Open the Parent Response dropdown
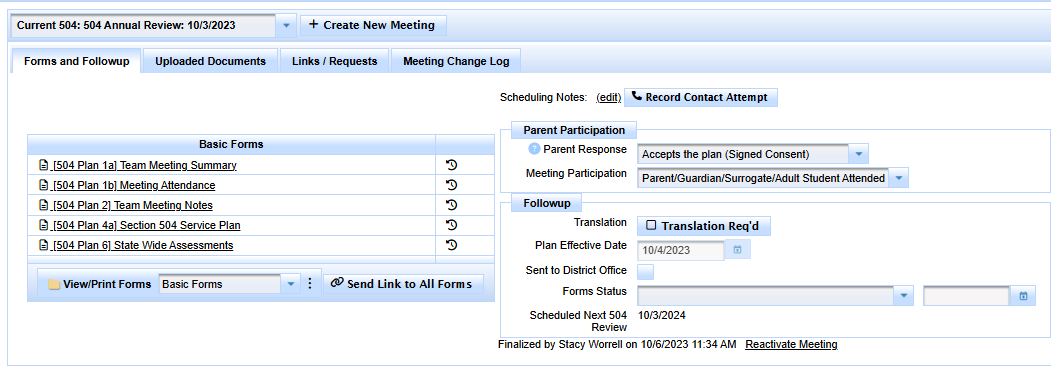This screenshot has width=1051, height=367. [x=859, y=155]
